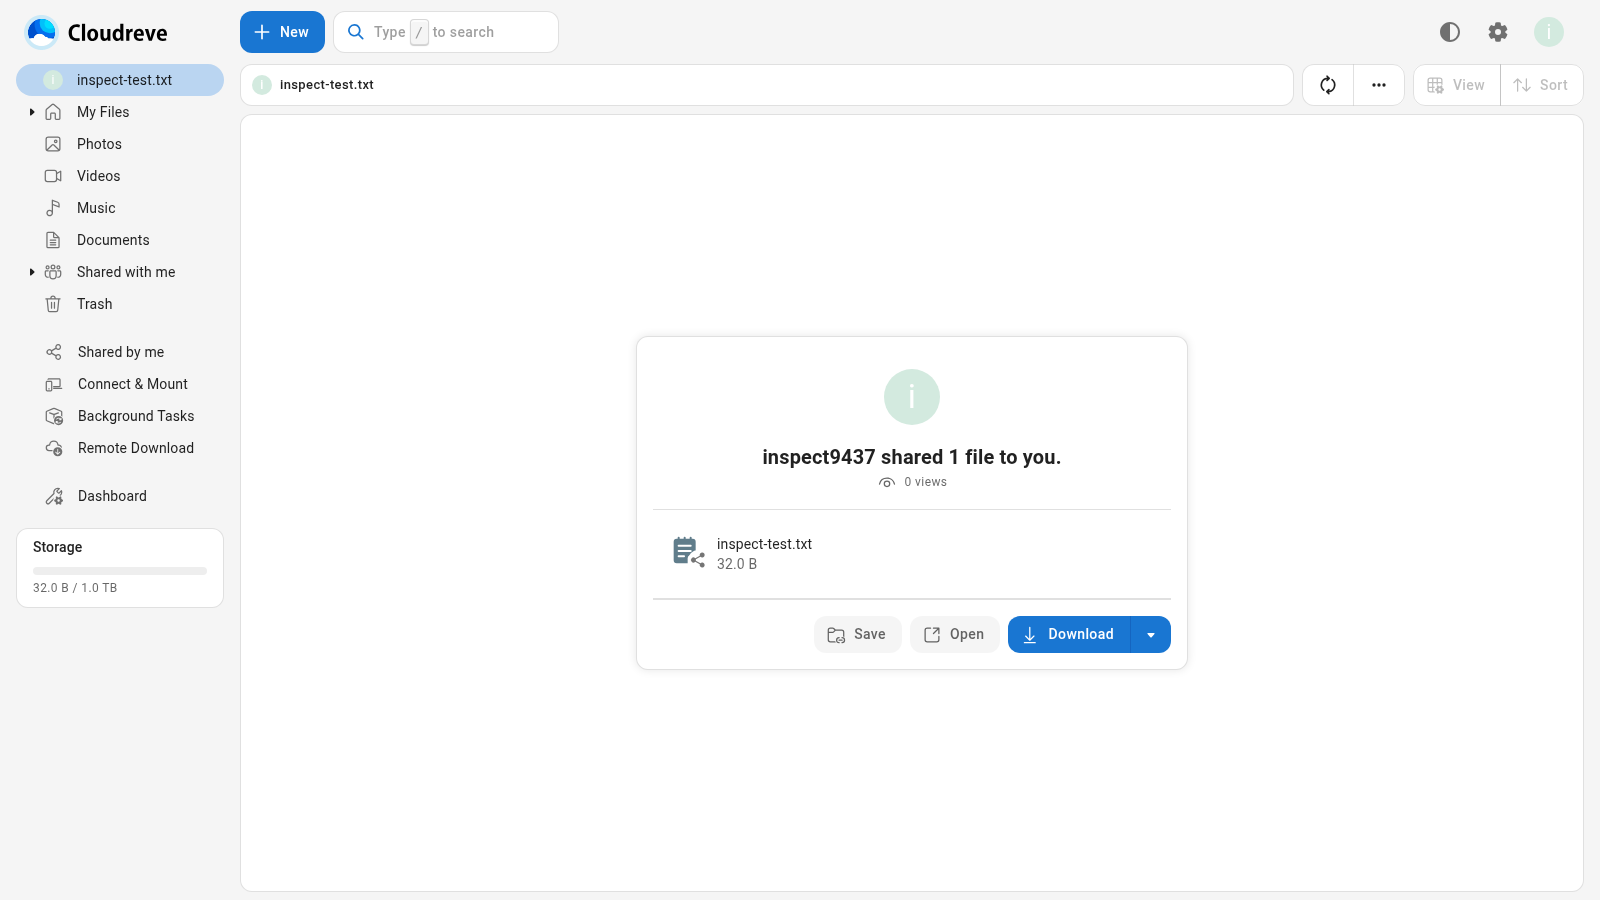Click the New button
This screenshot has height=900, width=1600.
[282, 32]
